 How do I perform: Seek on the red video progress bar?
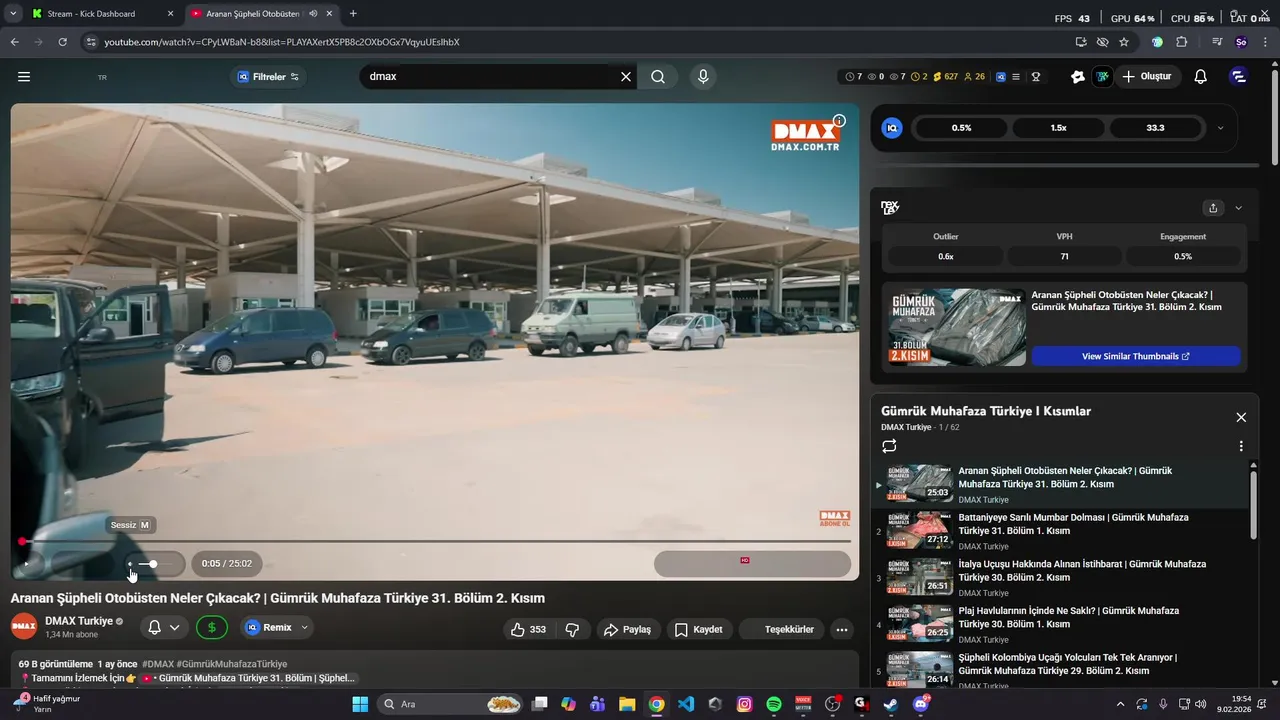click(x=435, y=541)
